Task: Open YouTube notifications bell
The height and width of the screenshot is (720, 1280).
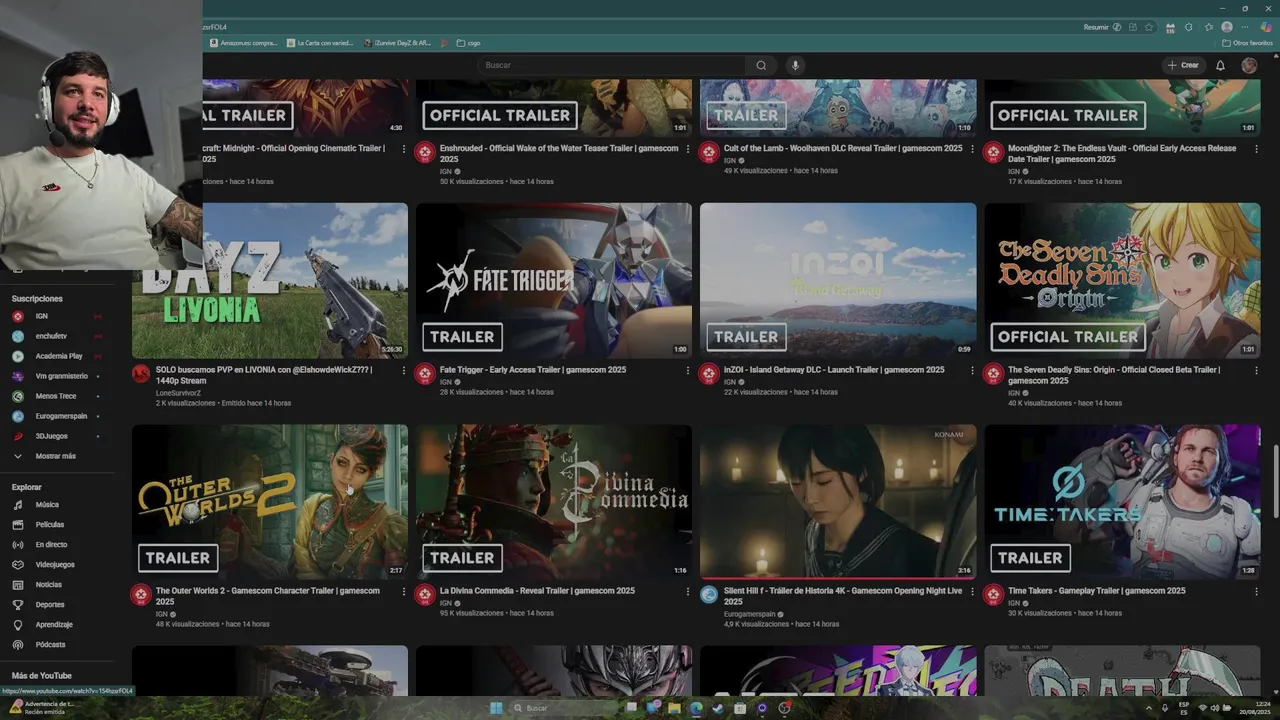Action: 1220,65
